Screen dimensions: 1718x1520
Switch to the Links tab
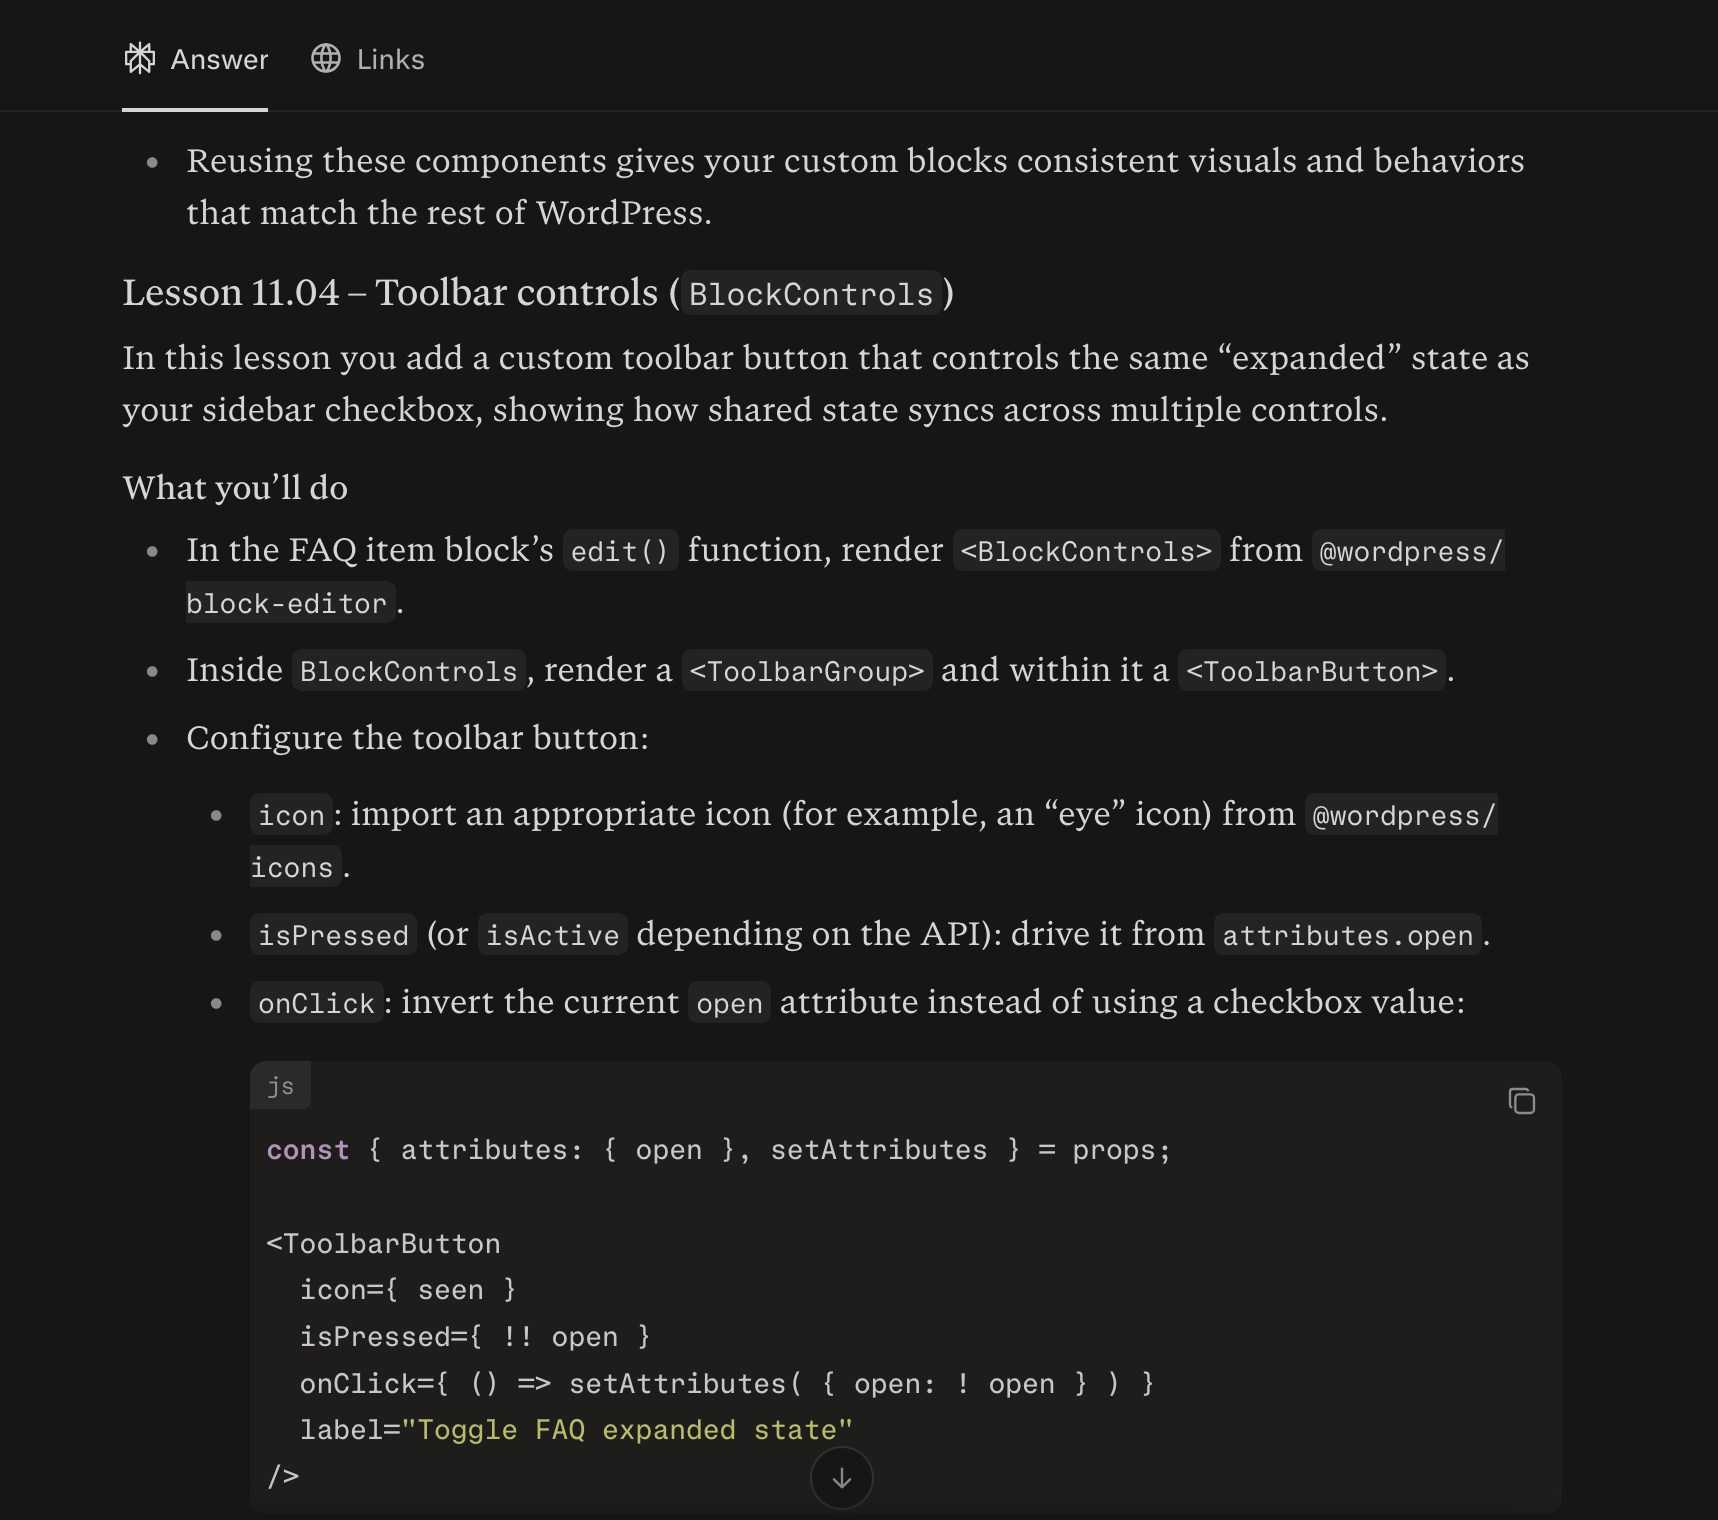390,60
